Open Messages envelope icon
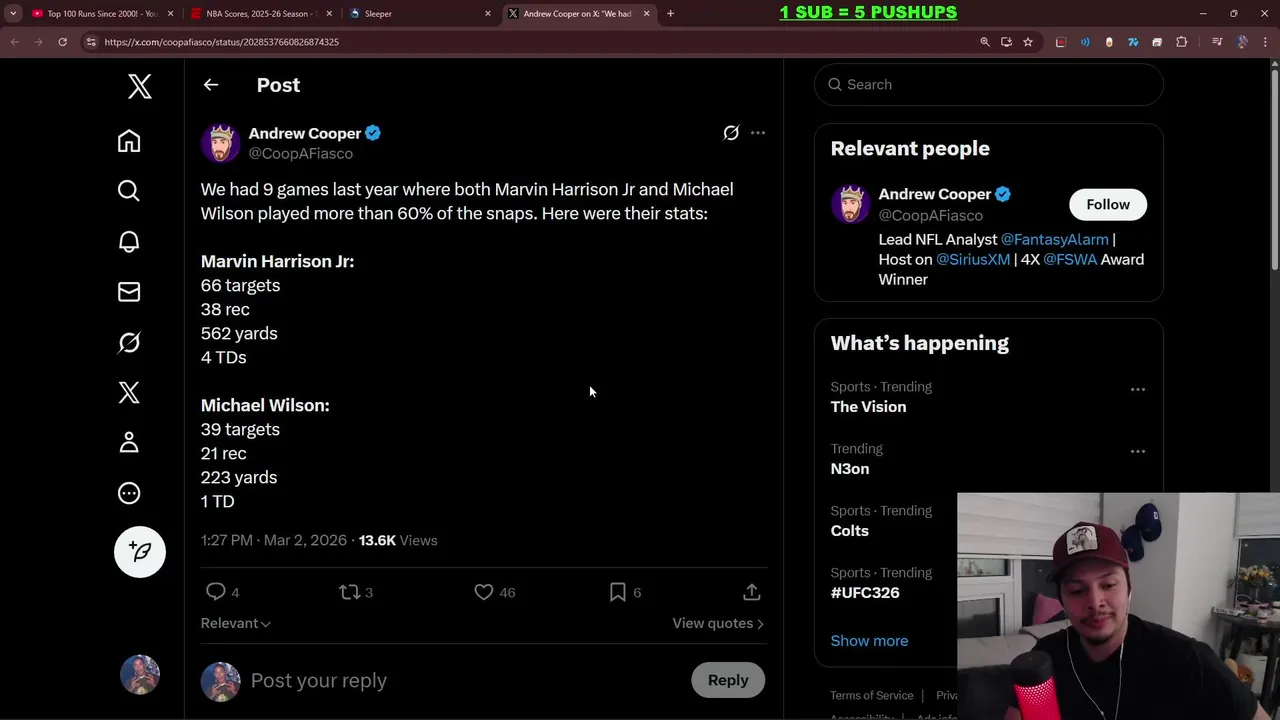The width and height of the screenshot is (1280, 720). click(x=129, y=292)
